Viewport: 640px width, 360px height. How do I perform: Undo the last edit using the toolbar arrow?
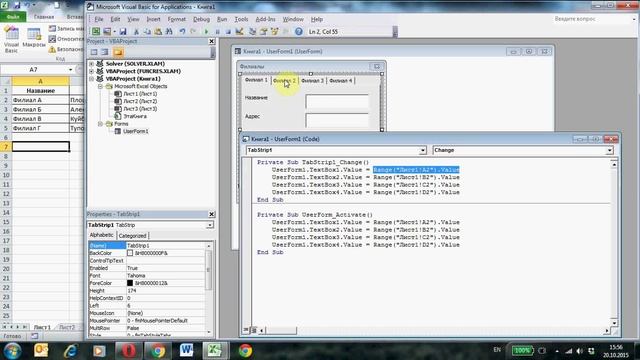pos(182,31)
